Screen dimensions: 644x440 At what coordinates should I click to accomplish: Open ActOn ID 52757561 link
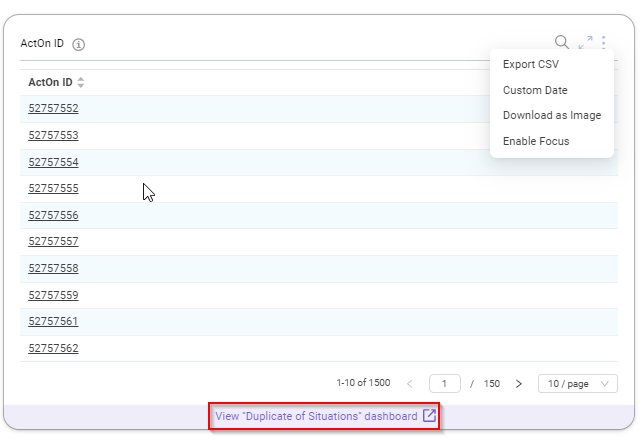pyautogui.click(x=53, y=321)
